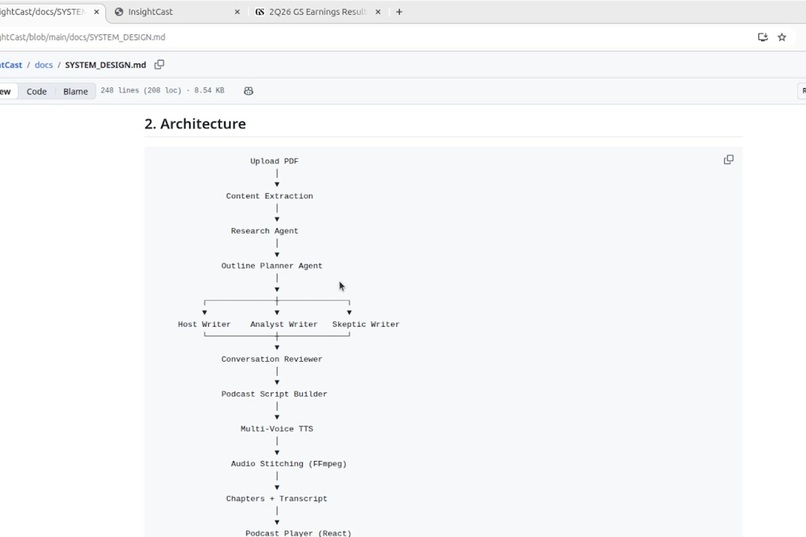Copy the architecture code block contents
This screenshot has height=537, width=806.
(728, 160)
